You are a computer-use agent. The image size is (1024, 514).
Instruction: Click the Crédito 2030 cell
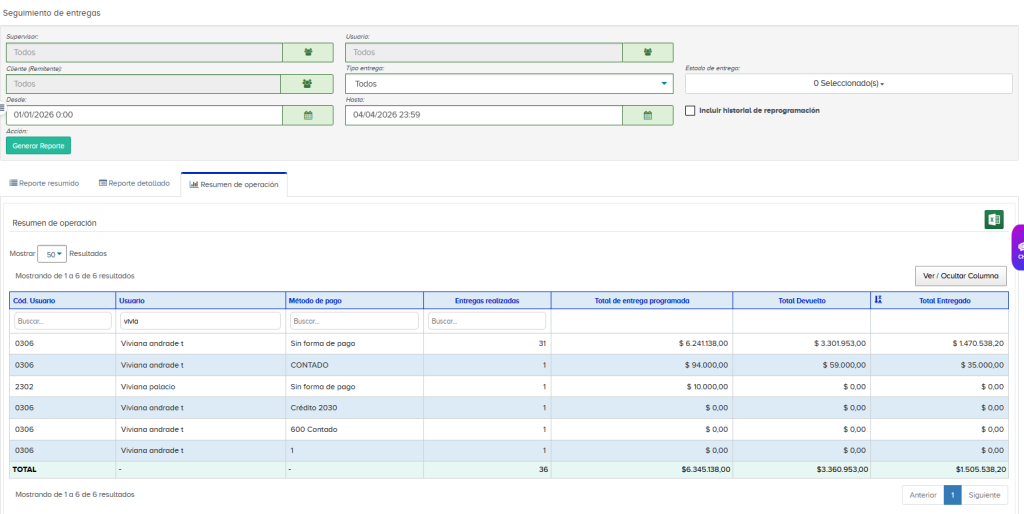click(x=355, y=408)
